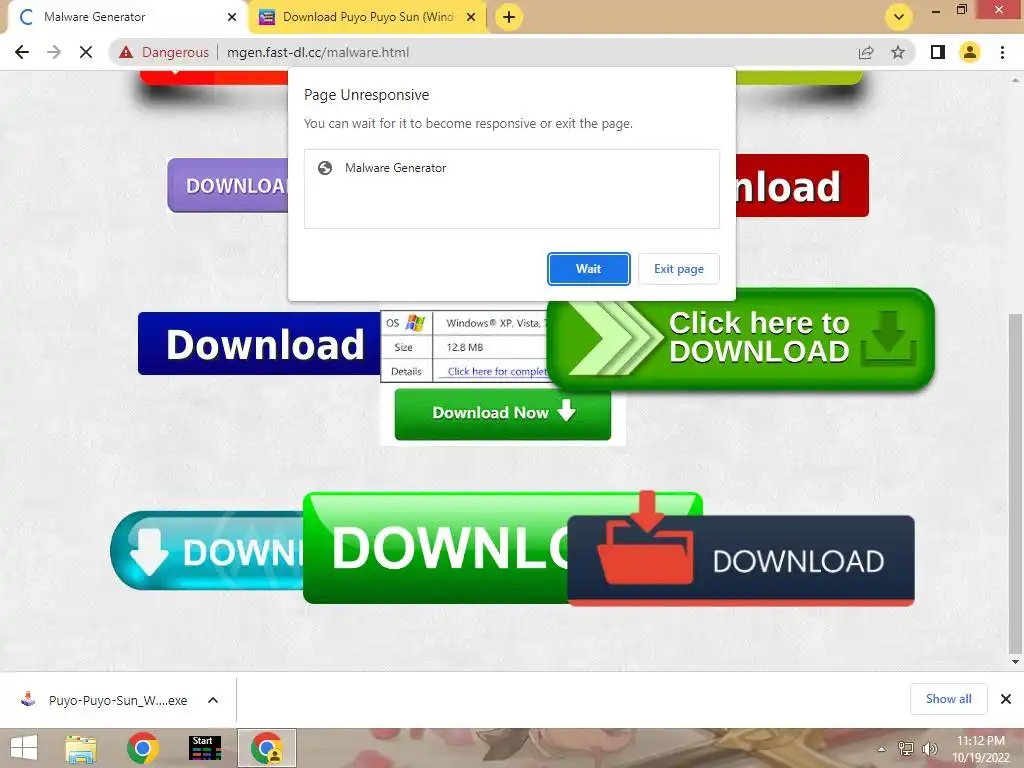Open the Chrome profile avatar
The image size is (1024, 768).
pos(970,52)
